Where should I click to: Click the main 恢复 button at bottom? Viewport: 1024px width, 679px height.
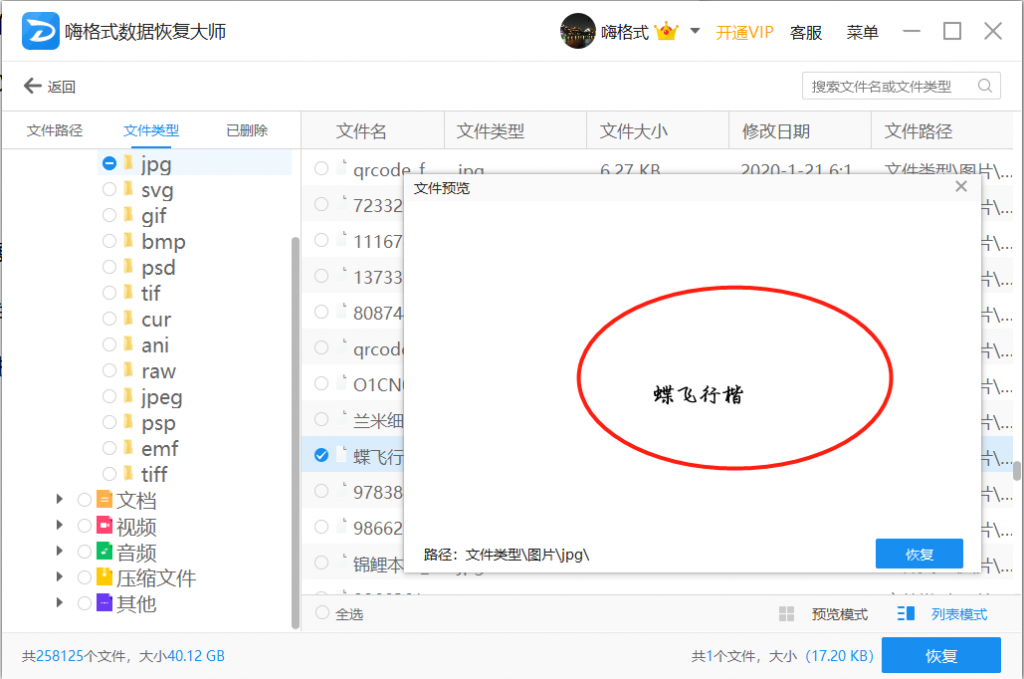coord(941,655)
